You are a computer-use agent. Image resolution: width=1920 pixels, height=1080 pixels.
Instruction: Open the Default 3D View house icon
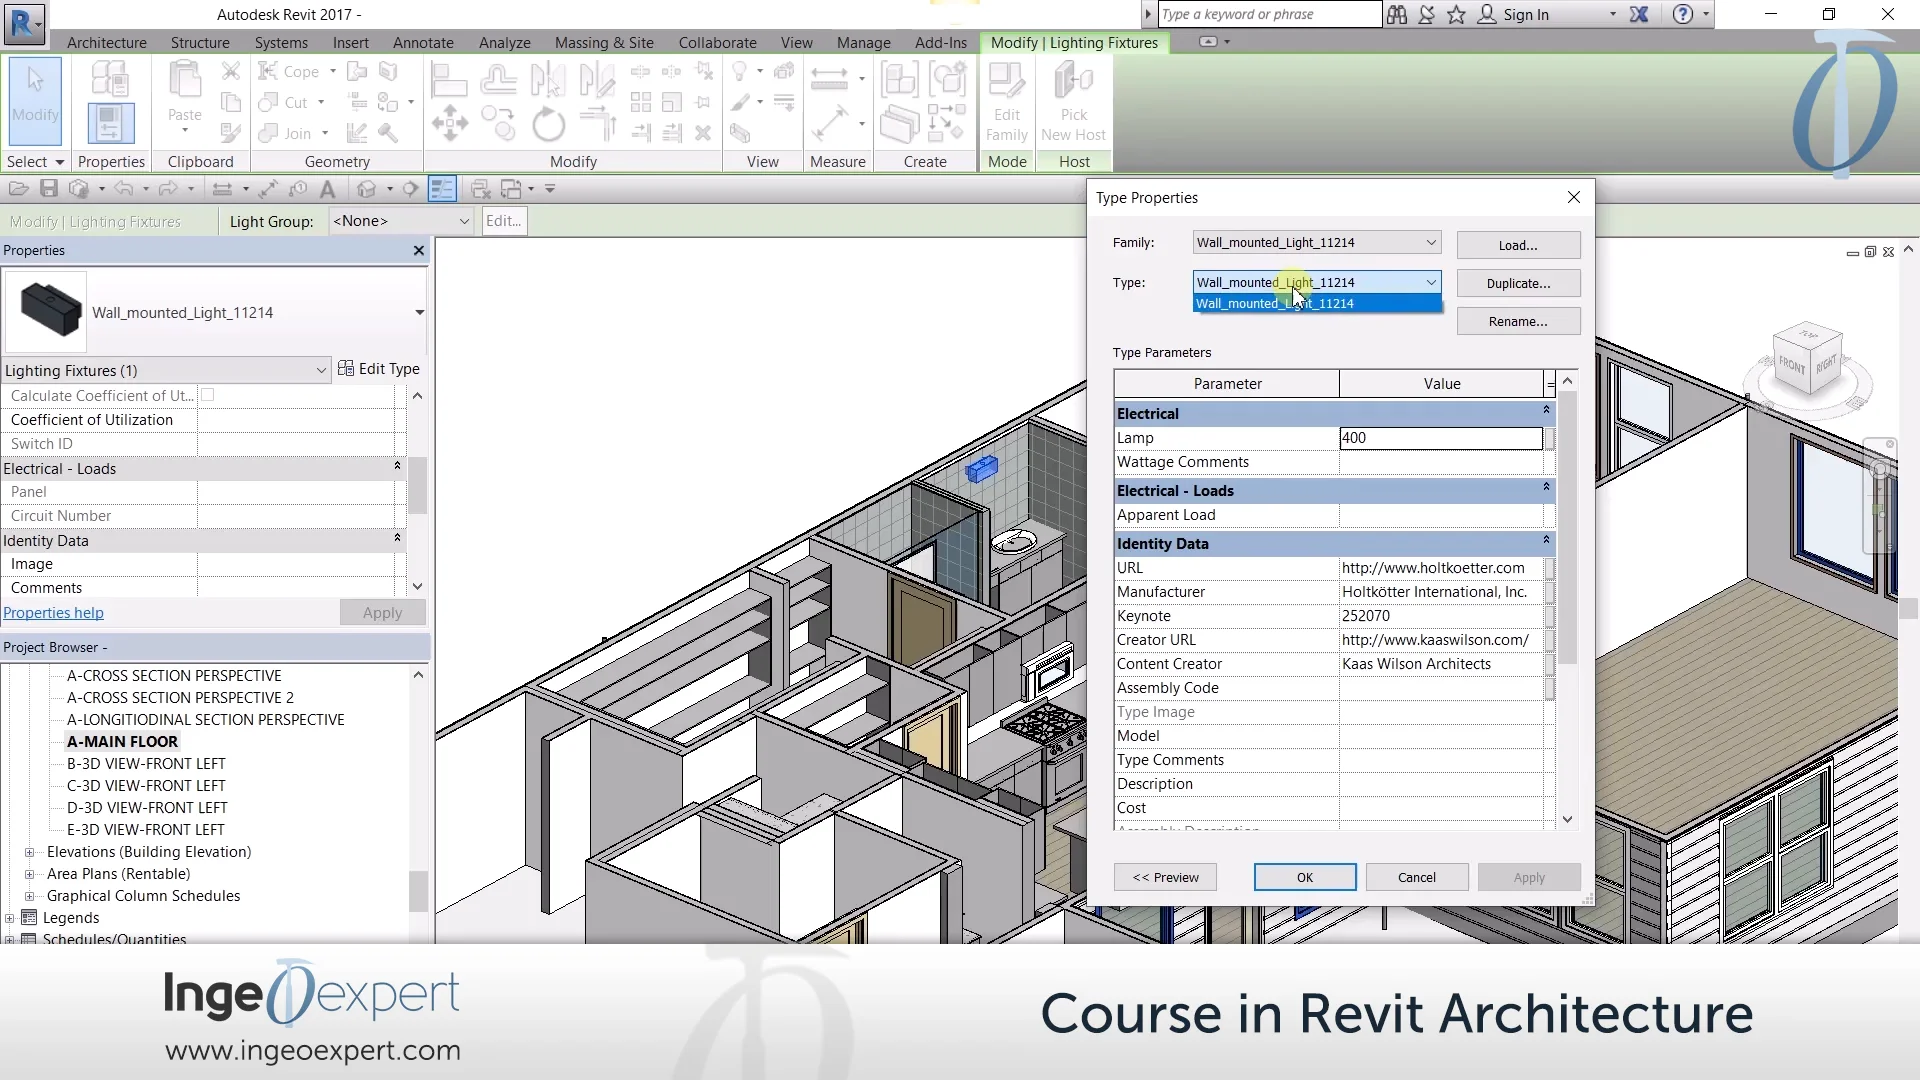366,189
